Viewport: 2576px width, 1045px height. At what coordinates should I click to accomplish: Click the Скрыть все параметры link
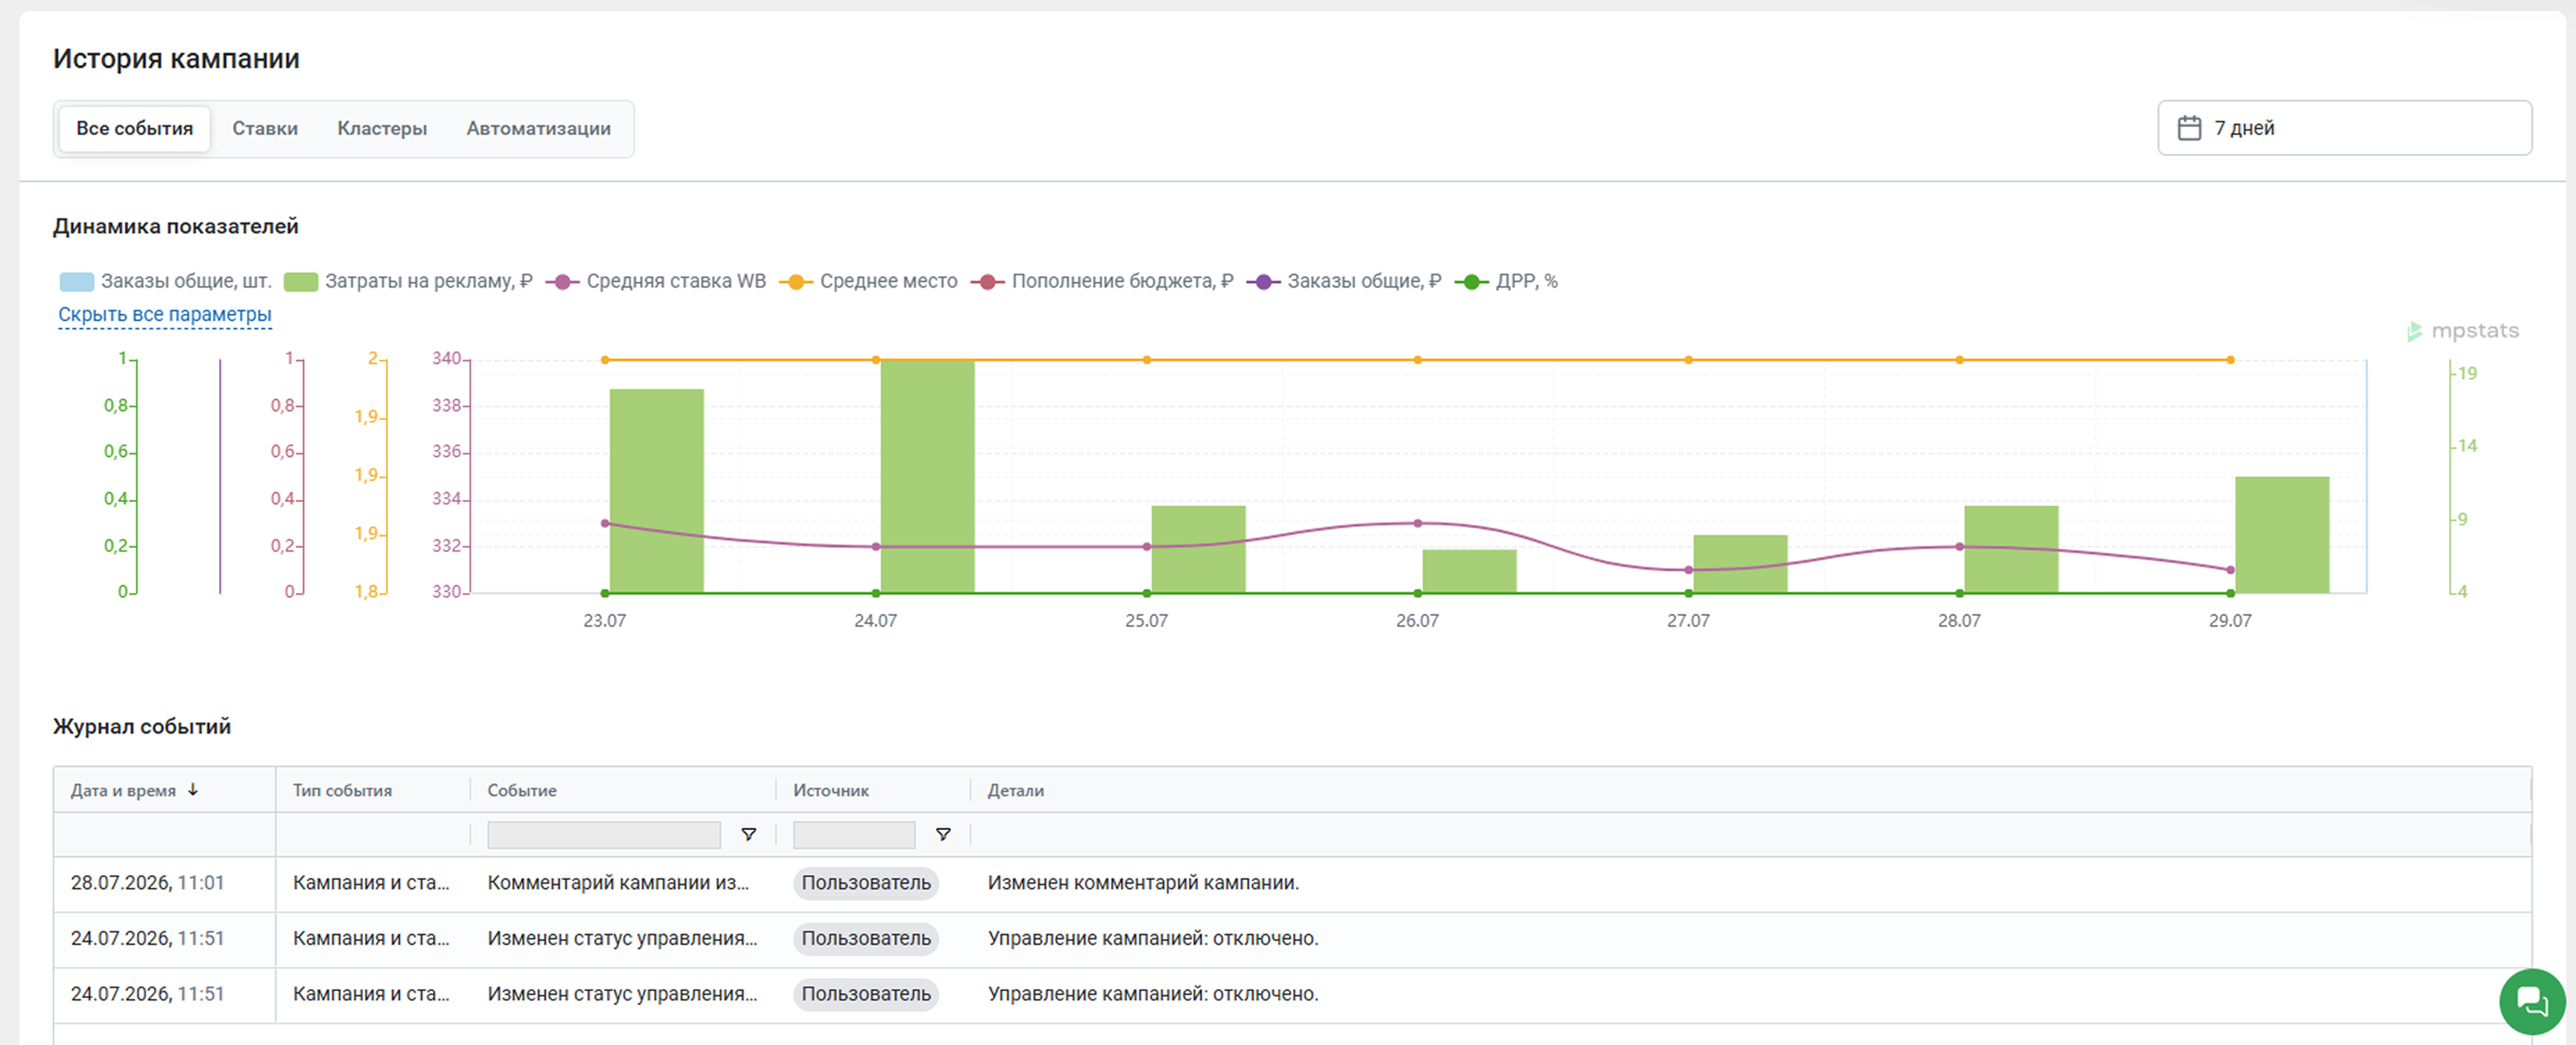pyautogui.click(x=165, y=314)
